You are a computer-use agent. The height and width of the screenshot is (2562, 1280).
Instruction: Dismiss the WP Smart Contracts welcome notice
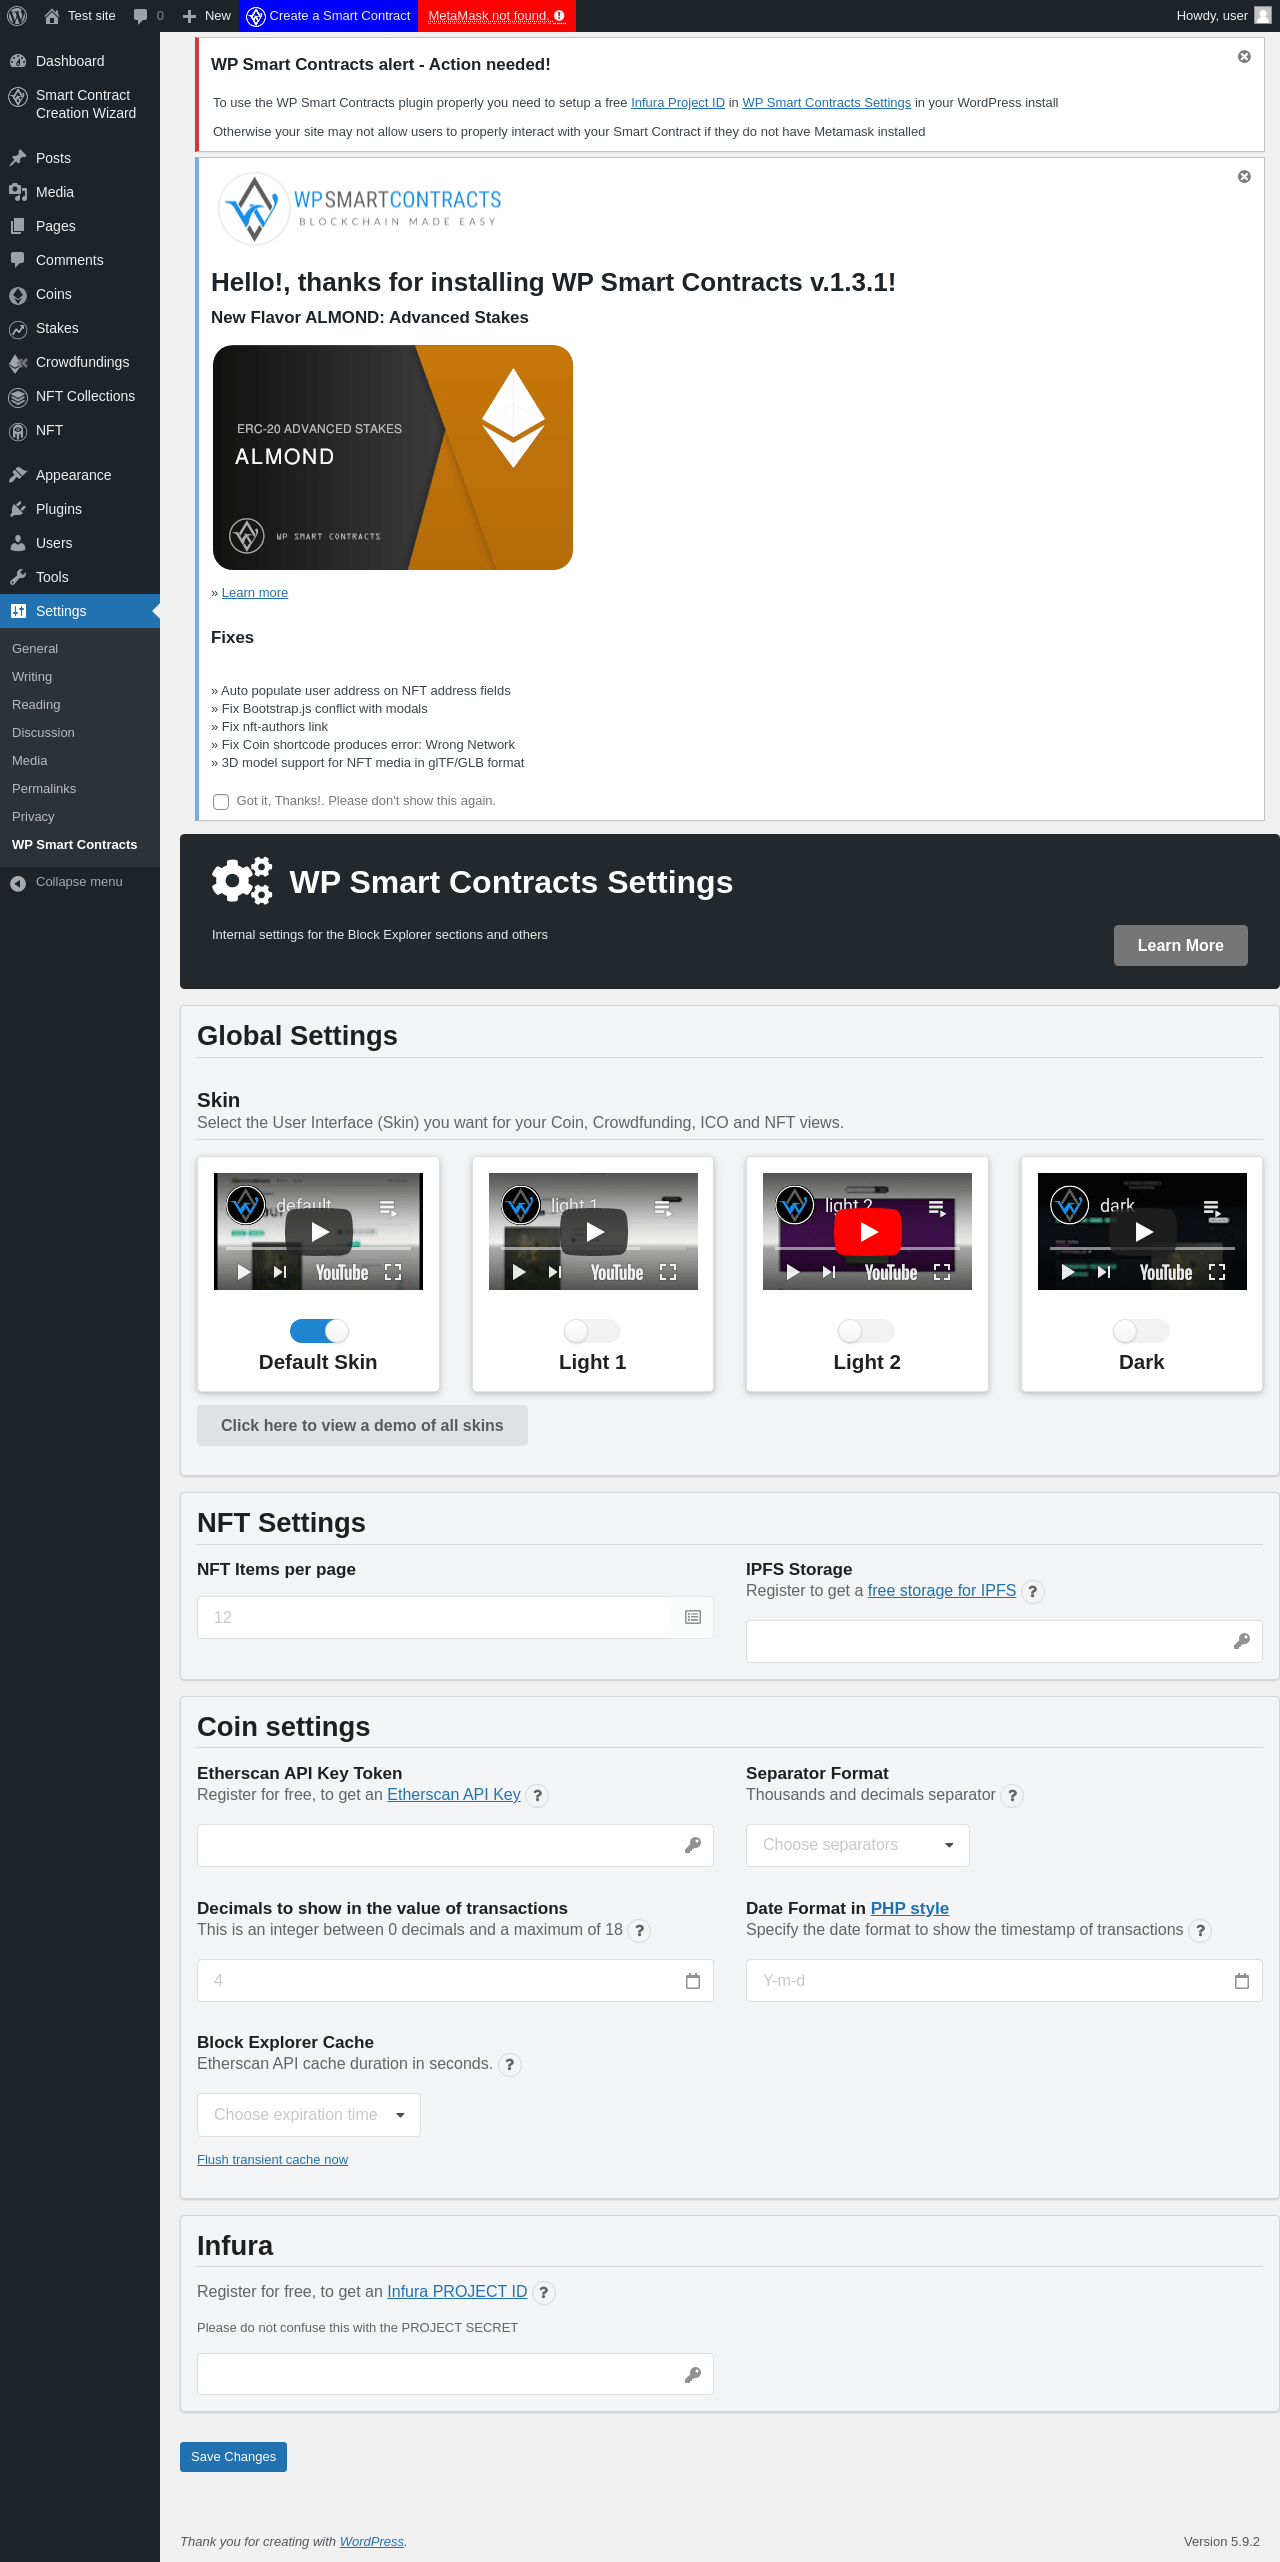[1244, 177]
